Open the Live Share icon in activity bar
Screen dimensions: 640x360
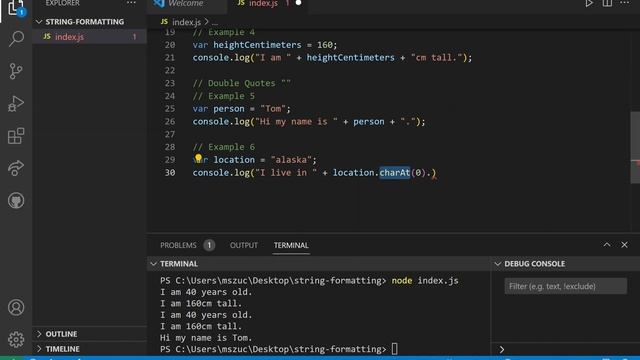[x=16, y=168]
